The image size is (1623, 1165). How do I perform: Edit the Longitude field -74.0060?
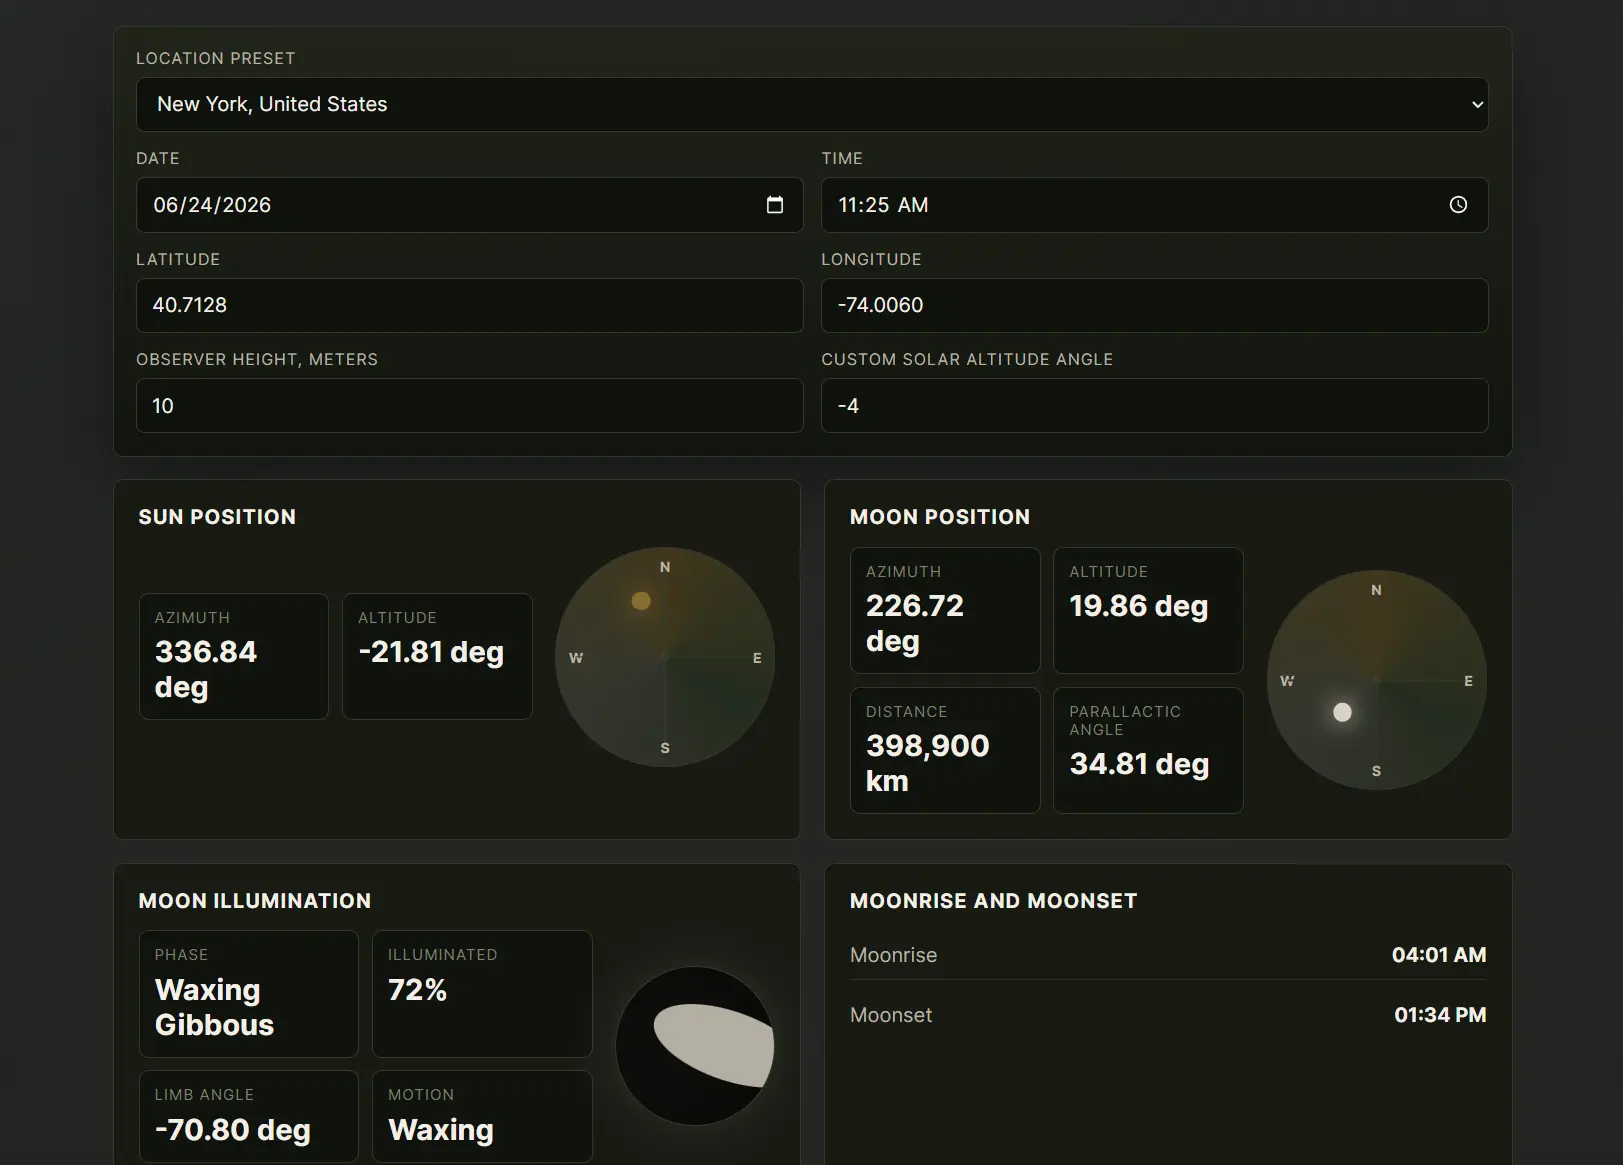point(1154,305)
